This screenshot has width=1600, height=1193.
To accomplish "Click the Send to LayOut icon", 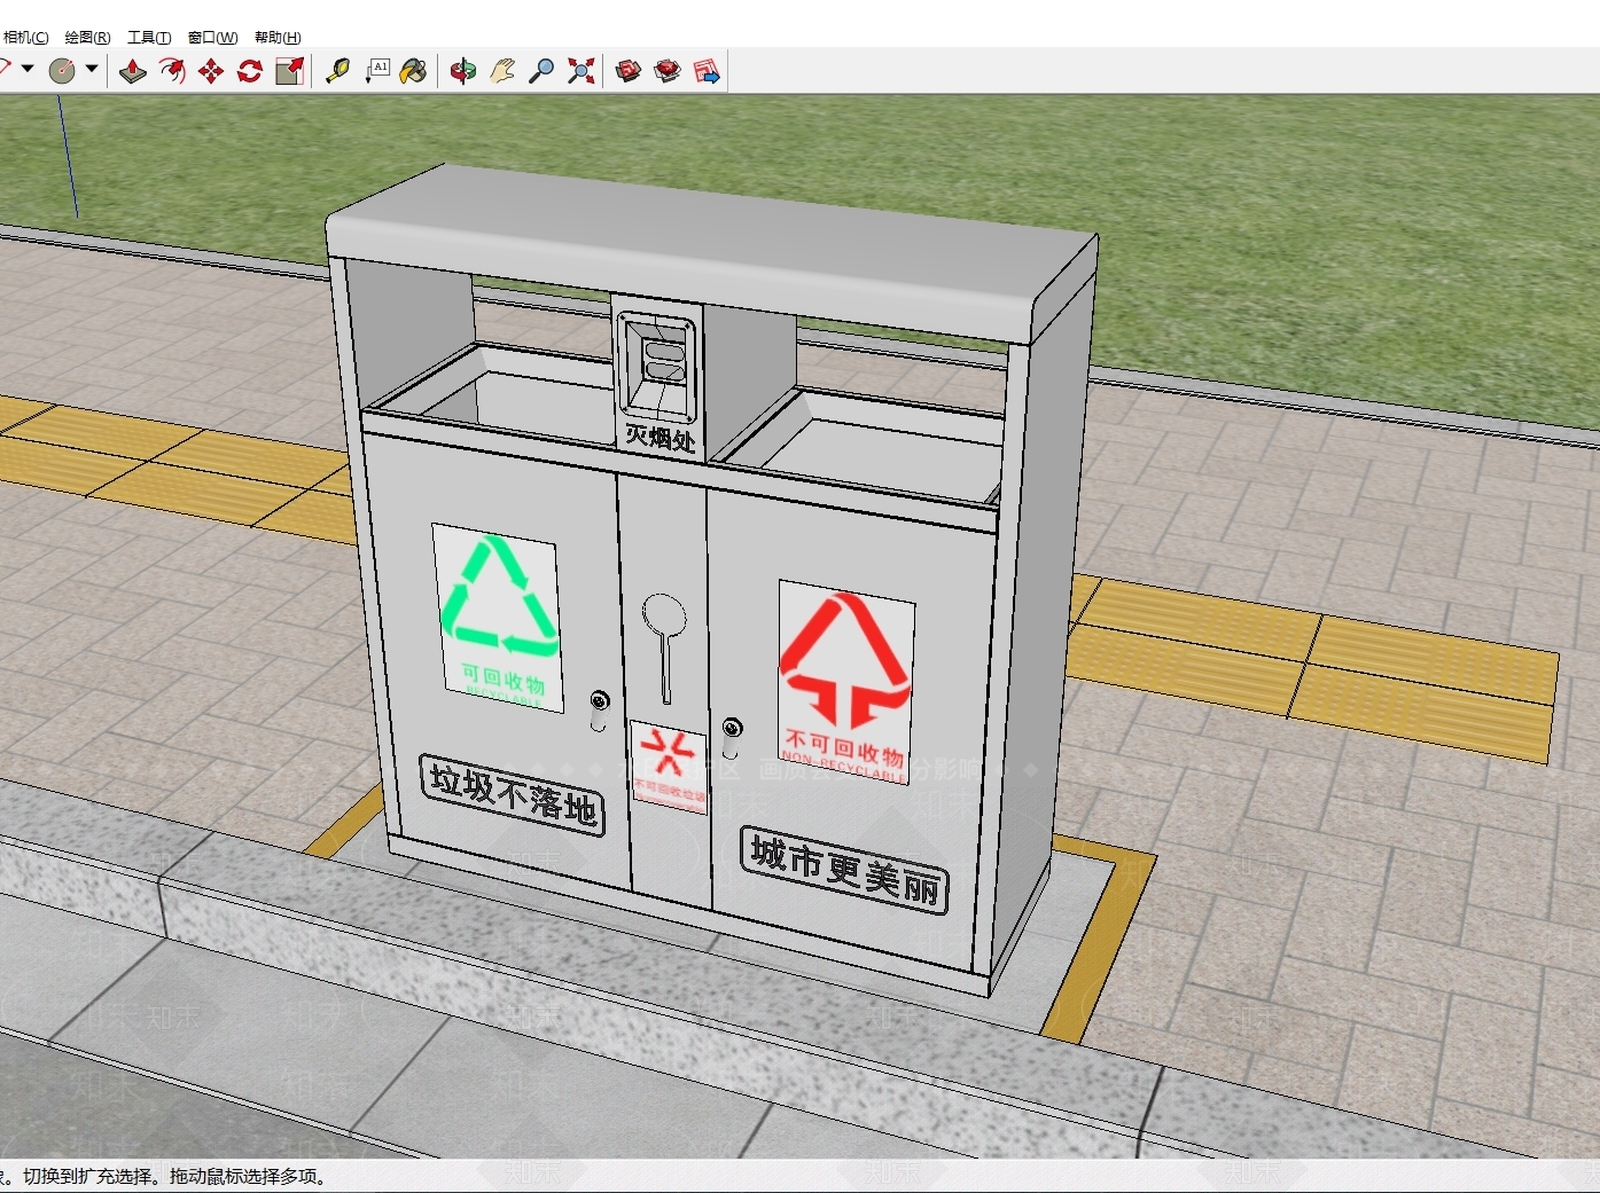I will [706, 71].
